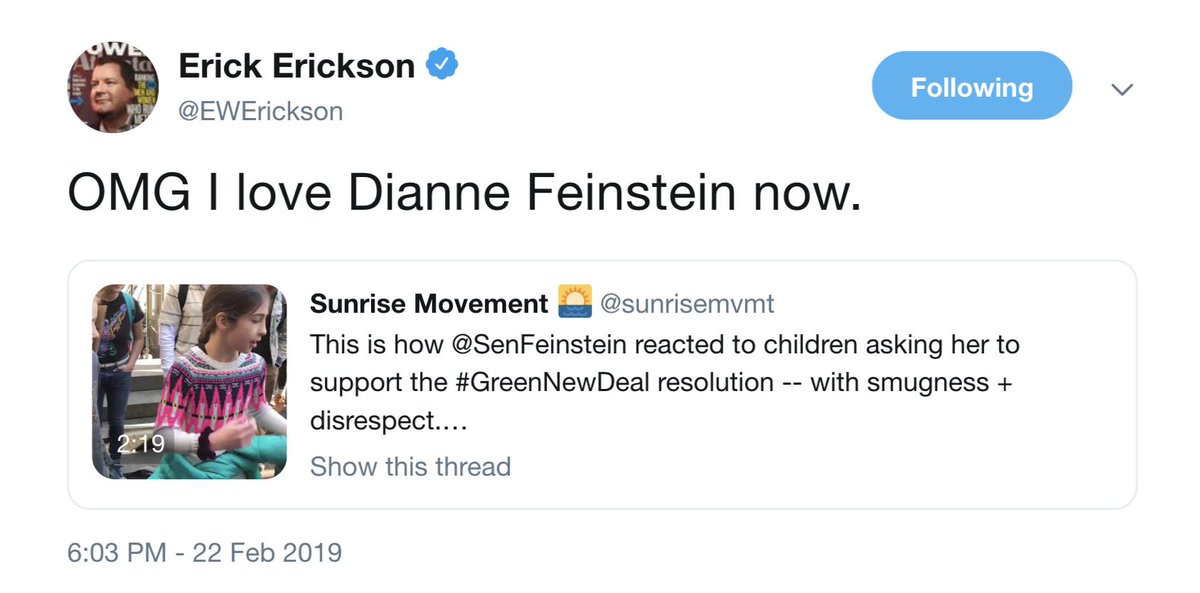
Task: Click the 2:19 video duration badge
Action: tap(138, 444)
